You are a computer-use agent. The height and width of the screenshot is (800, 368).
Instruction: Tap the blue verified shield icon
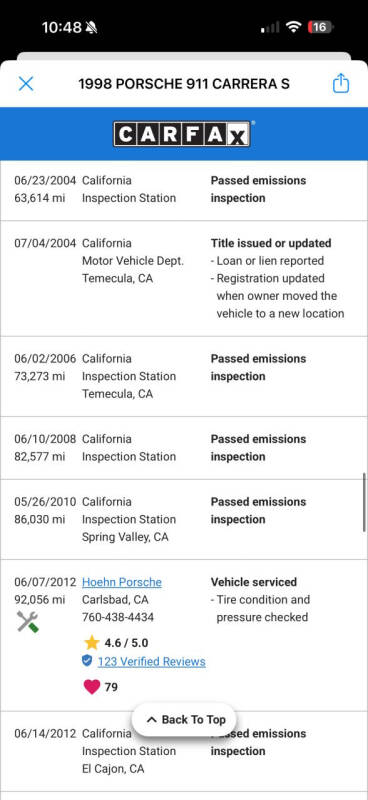click(87, 661)
